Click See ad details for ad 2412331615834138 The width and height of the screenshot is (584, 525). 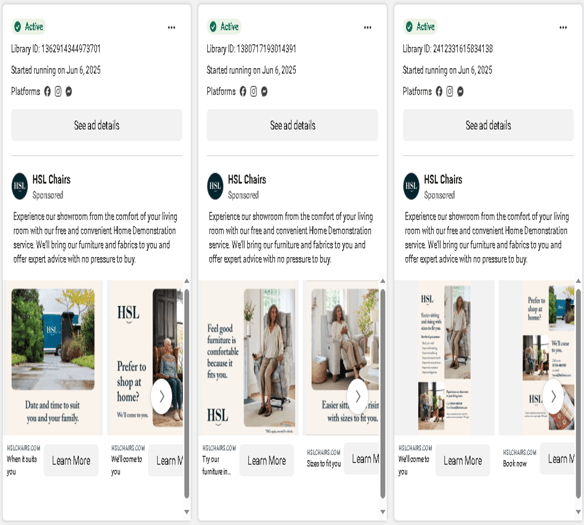[x=488, y=125]
